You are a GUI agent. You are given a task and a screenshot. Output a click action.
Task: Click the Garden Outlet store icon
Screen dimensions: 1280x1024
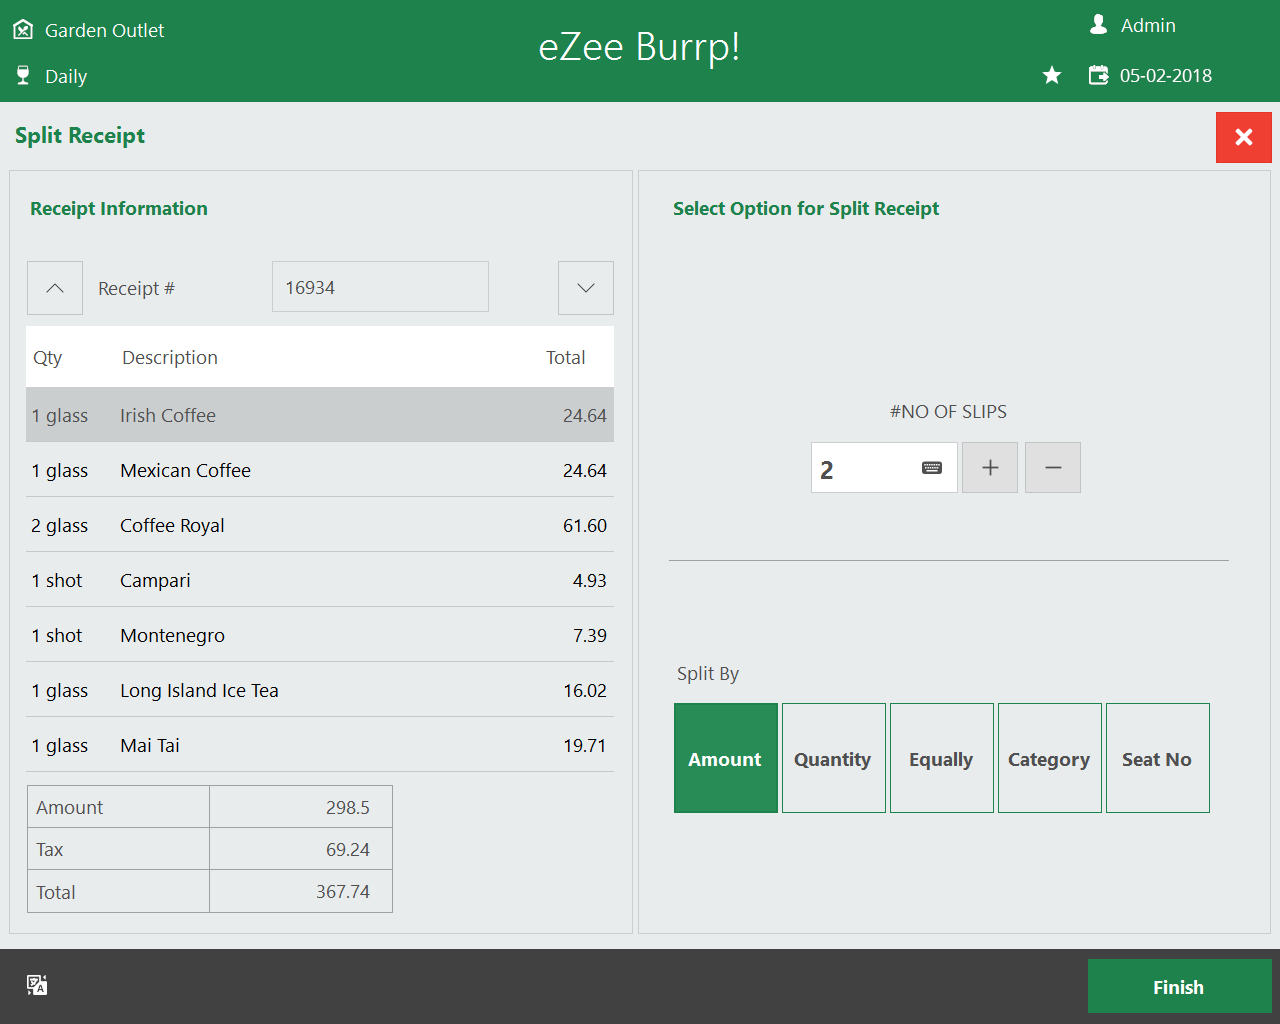pos(23,30)
